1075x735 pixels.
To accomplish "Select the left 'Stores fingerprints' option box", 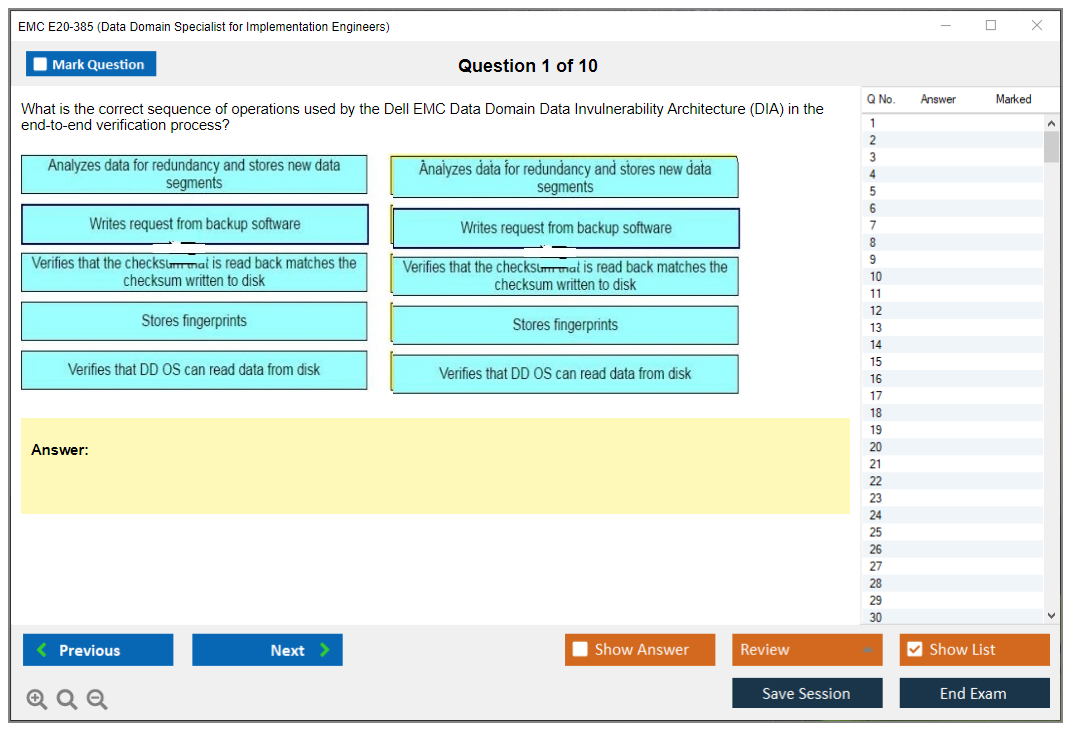I will (194, 321).
